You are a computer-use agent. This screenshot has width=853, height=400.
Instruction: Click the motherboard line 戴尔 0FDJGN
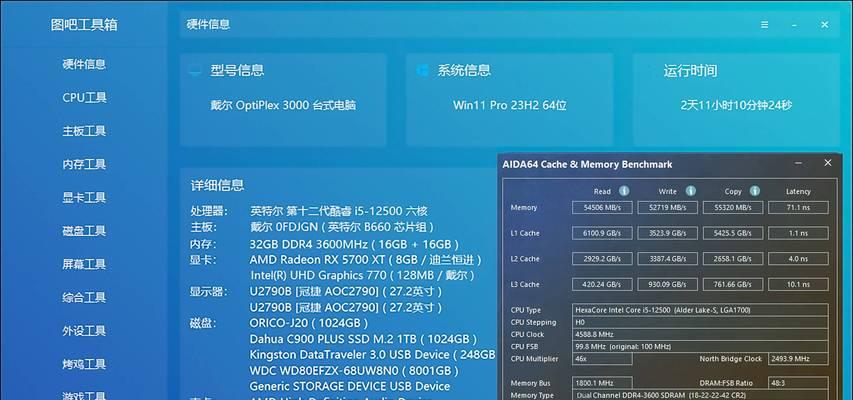pyautogui.click(x=342, y=227)
